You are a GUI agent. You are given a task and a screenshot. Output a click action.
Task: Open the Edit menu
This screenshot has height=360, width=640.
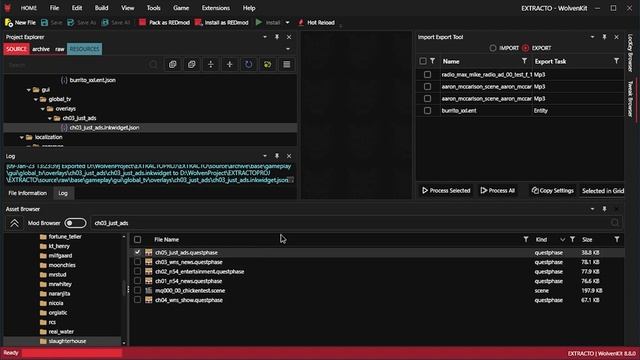click(77, 8)
